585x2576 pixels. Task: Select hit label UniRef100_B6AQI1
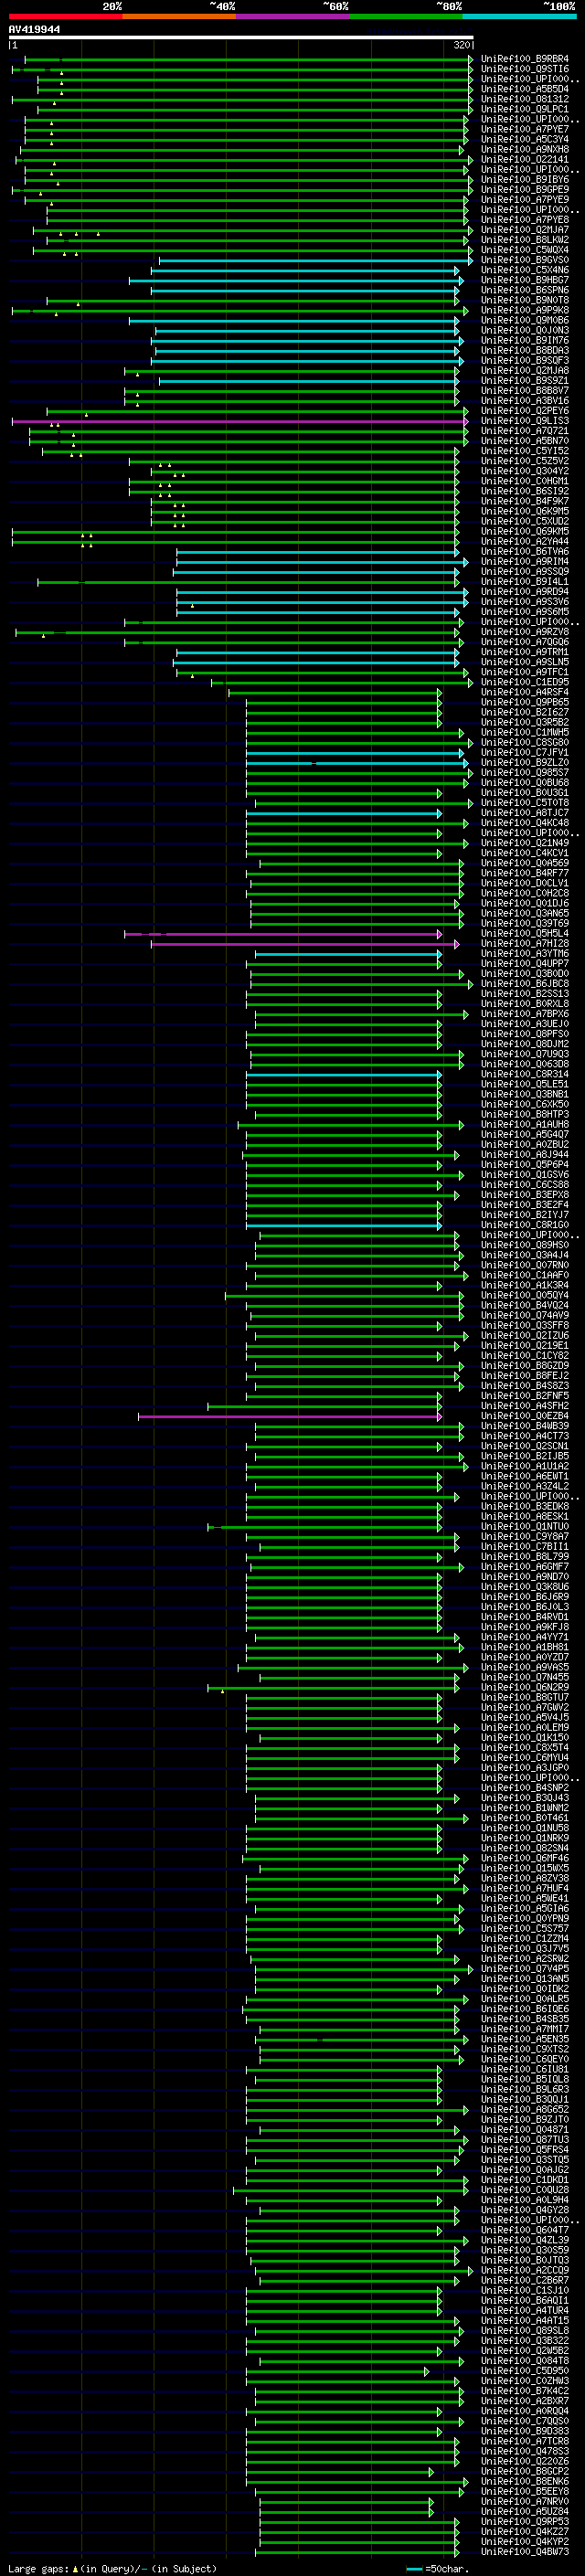click(x=525, y=2300)
